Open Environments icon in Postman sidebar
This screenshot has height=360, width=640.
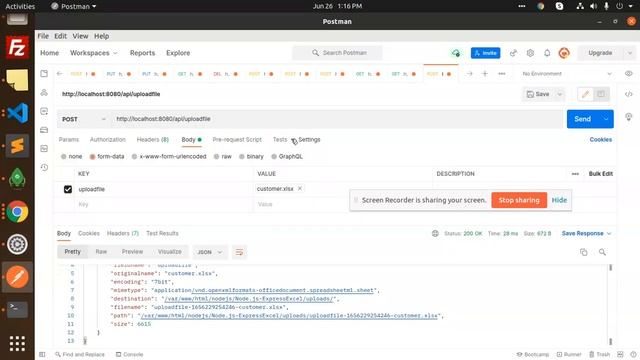tap(44, 111)
